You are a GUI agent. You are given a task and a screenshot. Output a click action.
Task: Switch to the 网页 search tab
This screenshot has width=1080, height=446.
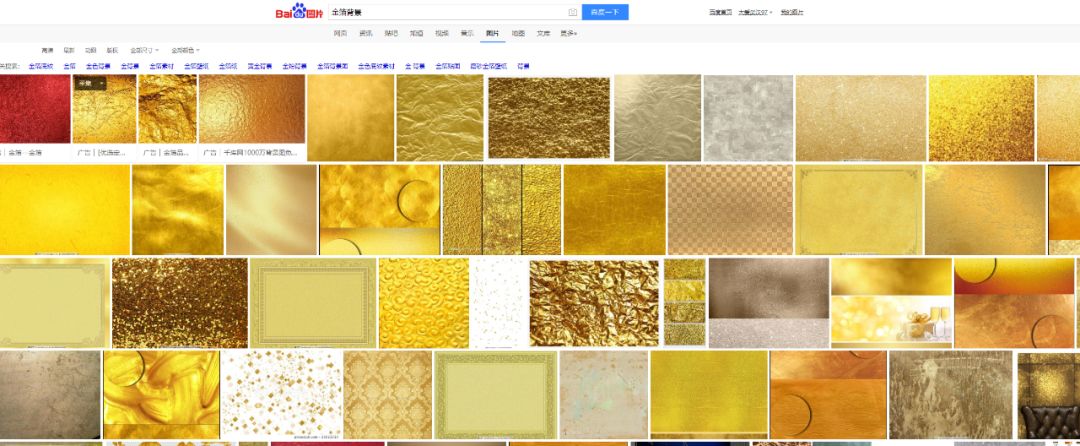(x=340, y=33)
